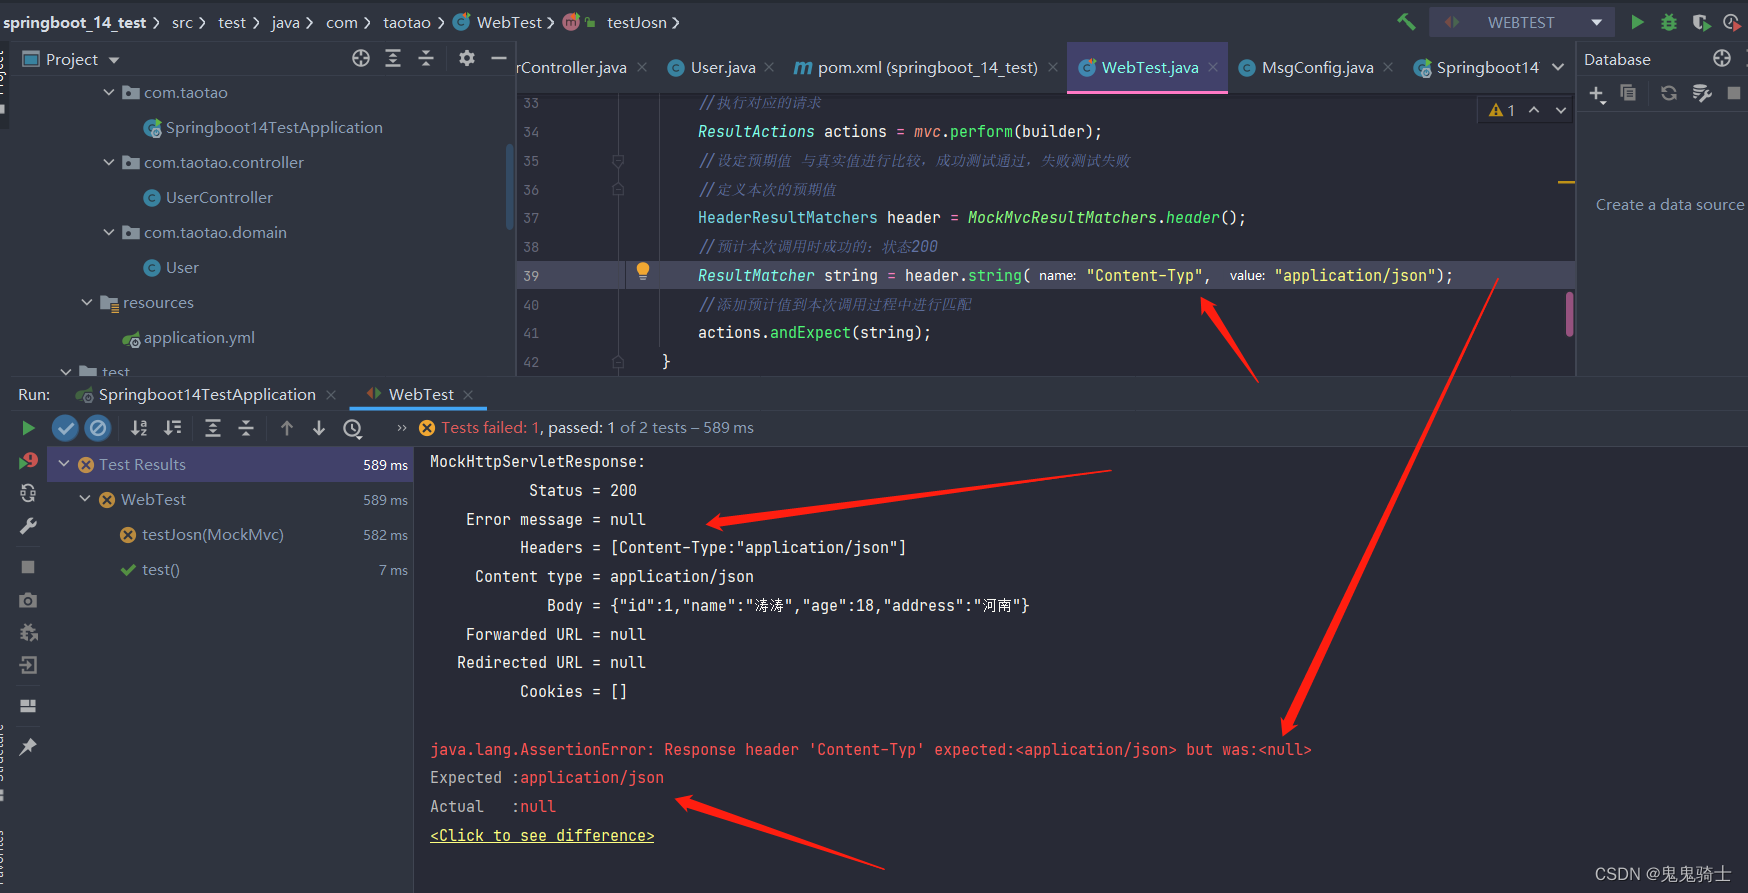
Task: Click the warning count indicator in editor
Action: click(x=1502, y=110)
